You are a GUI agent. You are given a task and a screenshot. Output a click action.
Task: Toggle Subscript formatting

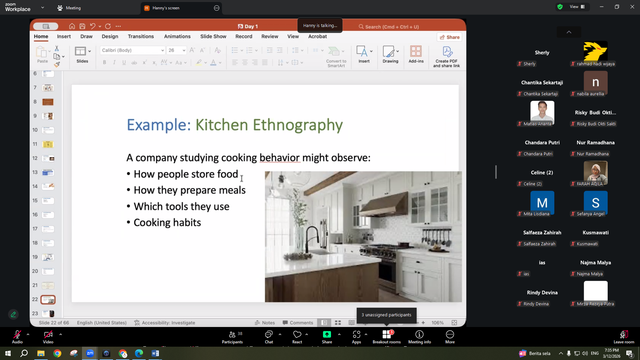point(154,62)
